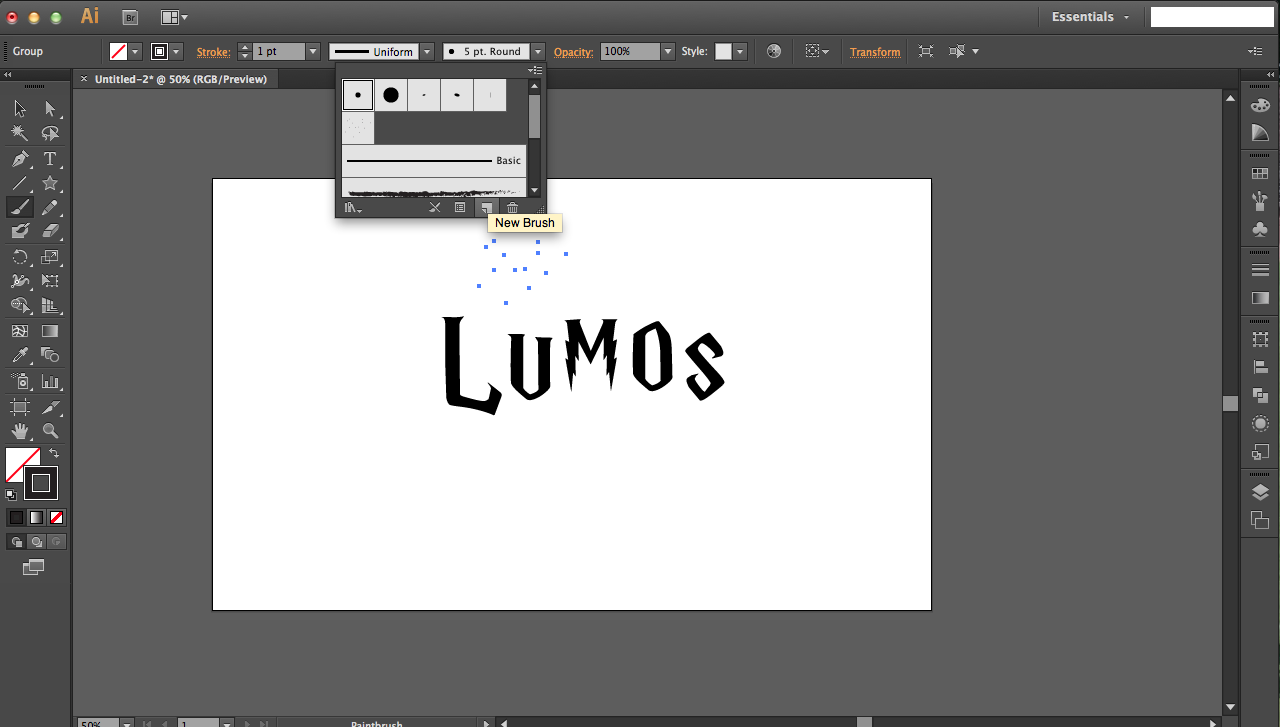Screen dimensions: 1280x727
Task: Choose the Magic Wand tool
Action: pyautogui.click(x=20, y=133)
